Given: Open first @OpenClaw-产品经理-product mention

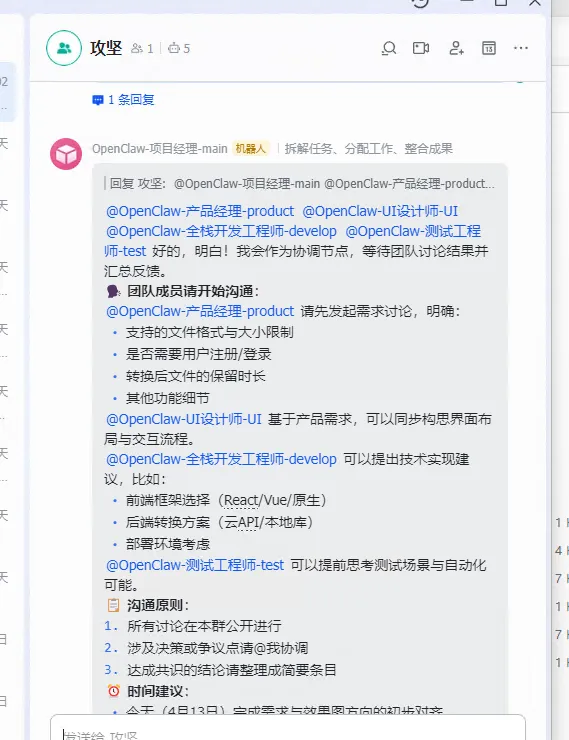Looking at the screenshot, I should click(200, 211).
